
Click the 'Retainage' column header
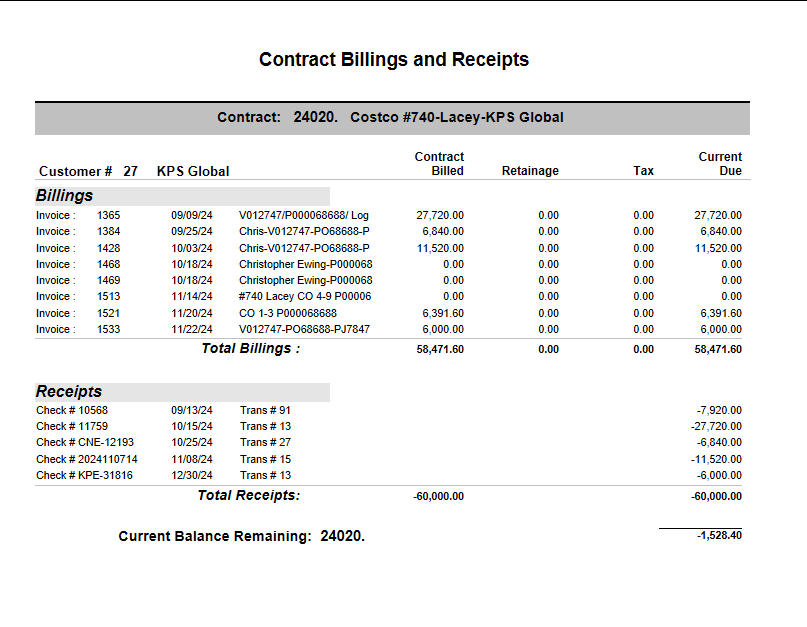(530, 171)
